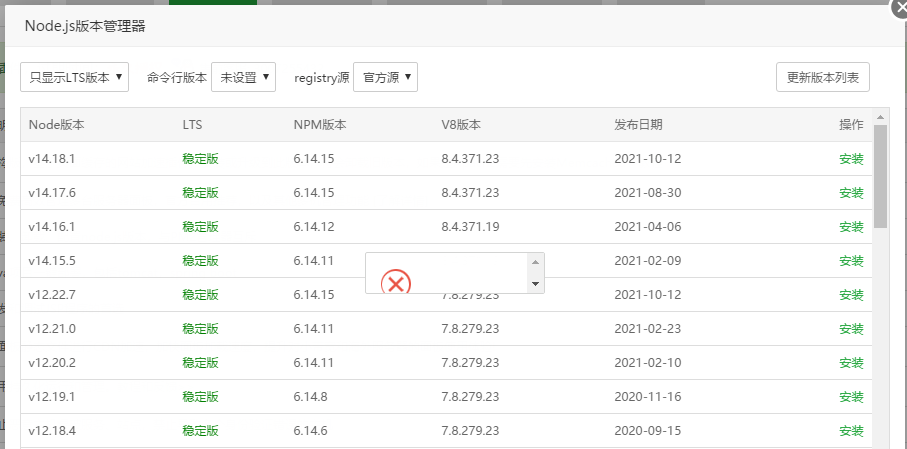Click date 2021-08-30 cell
This screenshot has width=907, height=449.
[x=648, y=193]
